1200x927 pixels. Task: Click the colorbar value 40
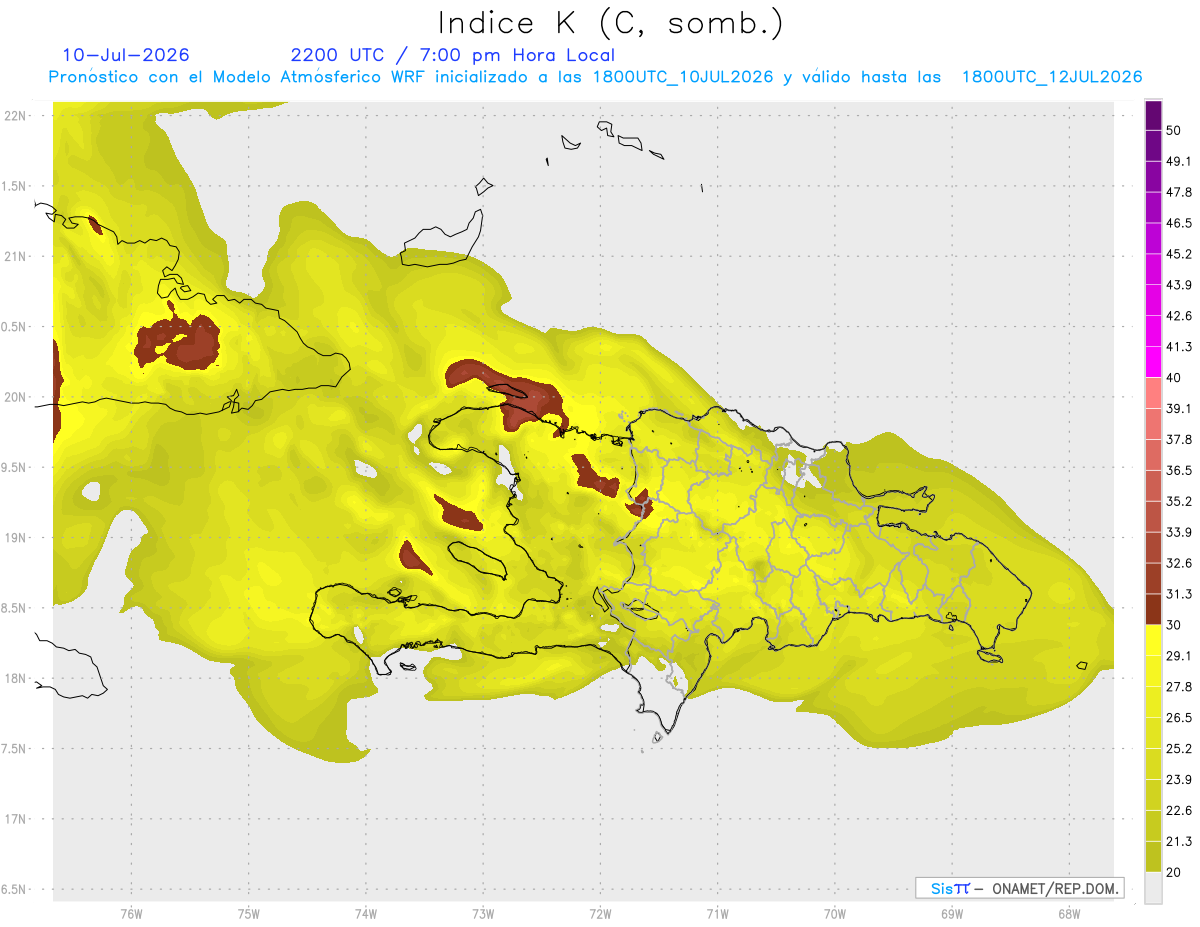click(x=1175, y=378)
